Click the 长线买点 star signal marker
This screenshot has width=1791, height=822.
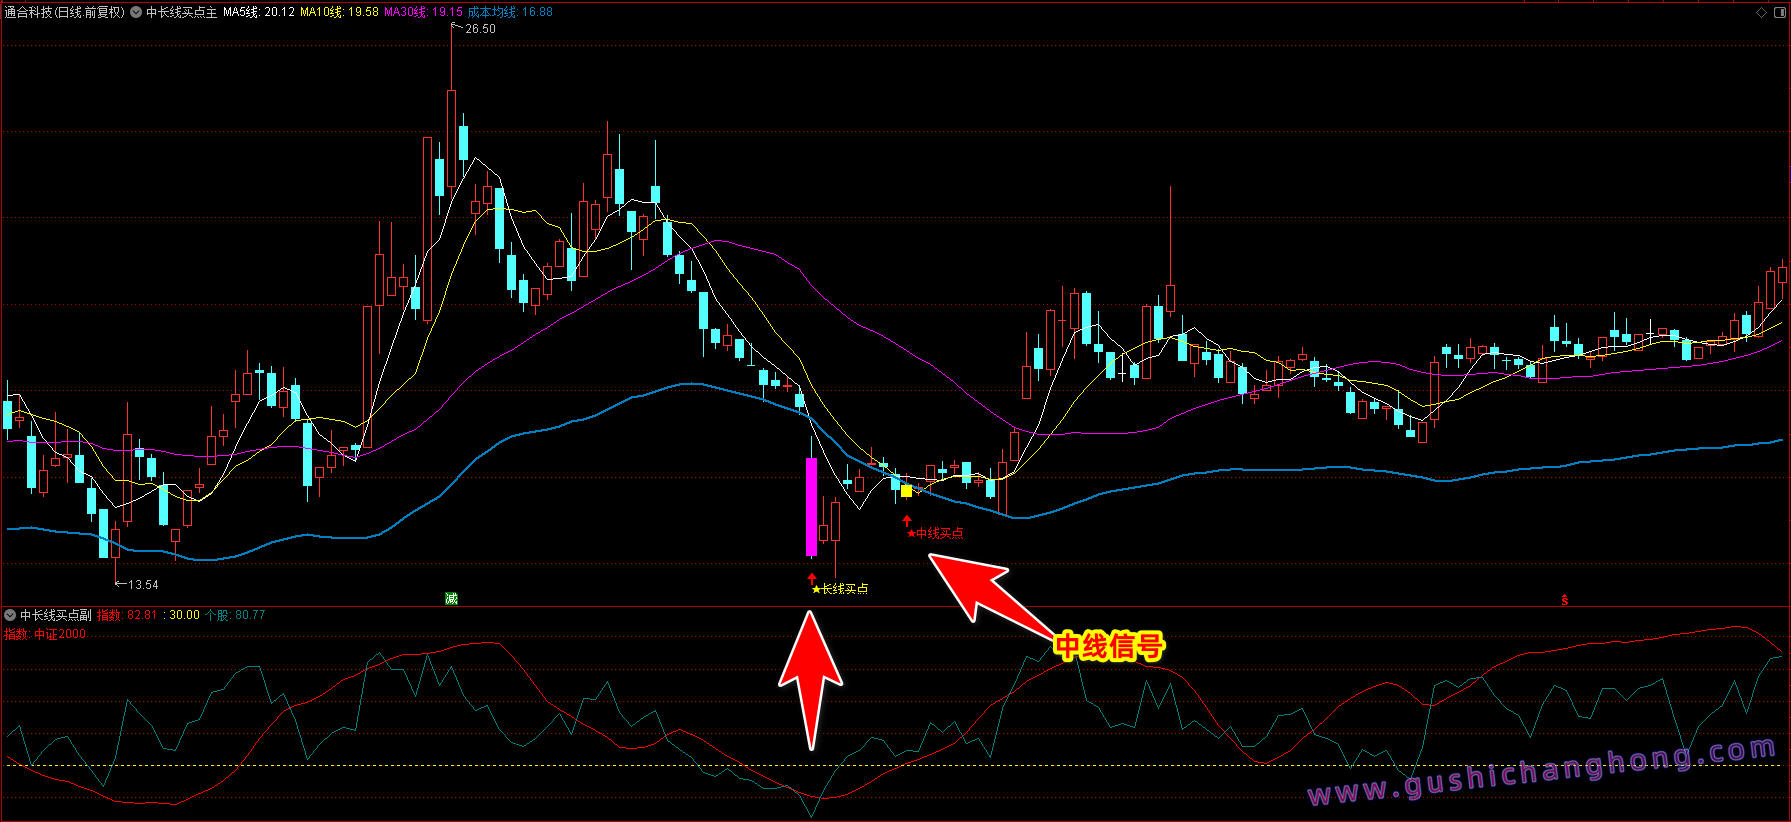coord(840,589)
